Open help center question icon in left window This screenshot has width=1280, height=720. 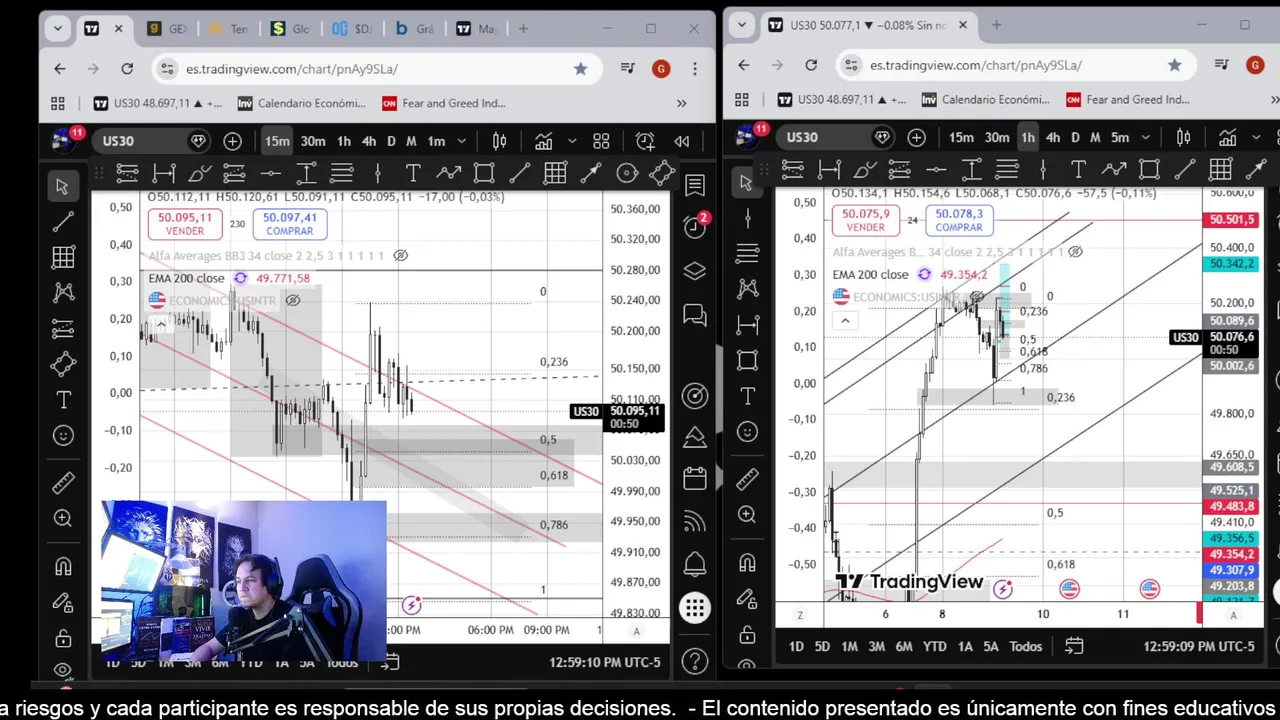click(x=695, y=661)
